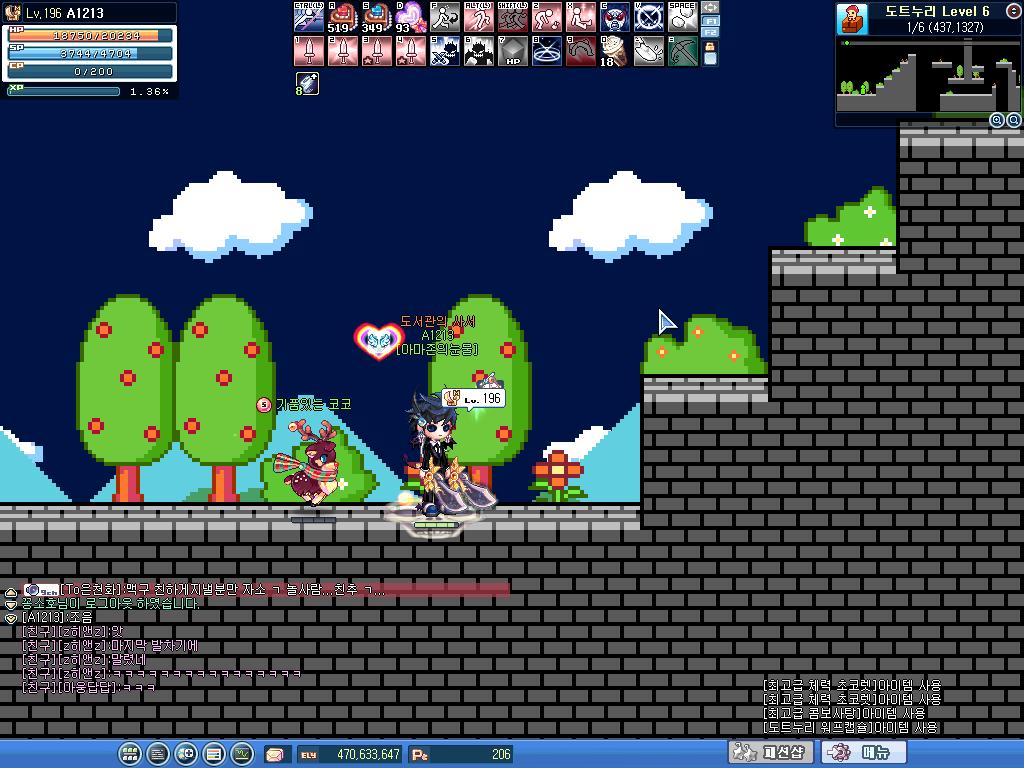Activate the slot 9 red arc skill
The width and height of the screenshot is (1024, 768).
(581, 51)
